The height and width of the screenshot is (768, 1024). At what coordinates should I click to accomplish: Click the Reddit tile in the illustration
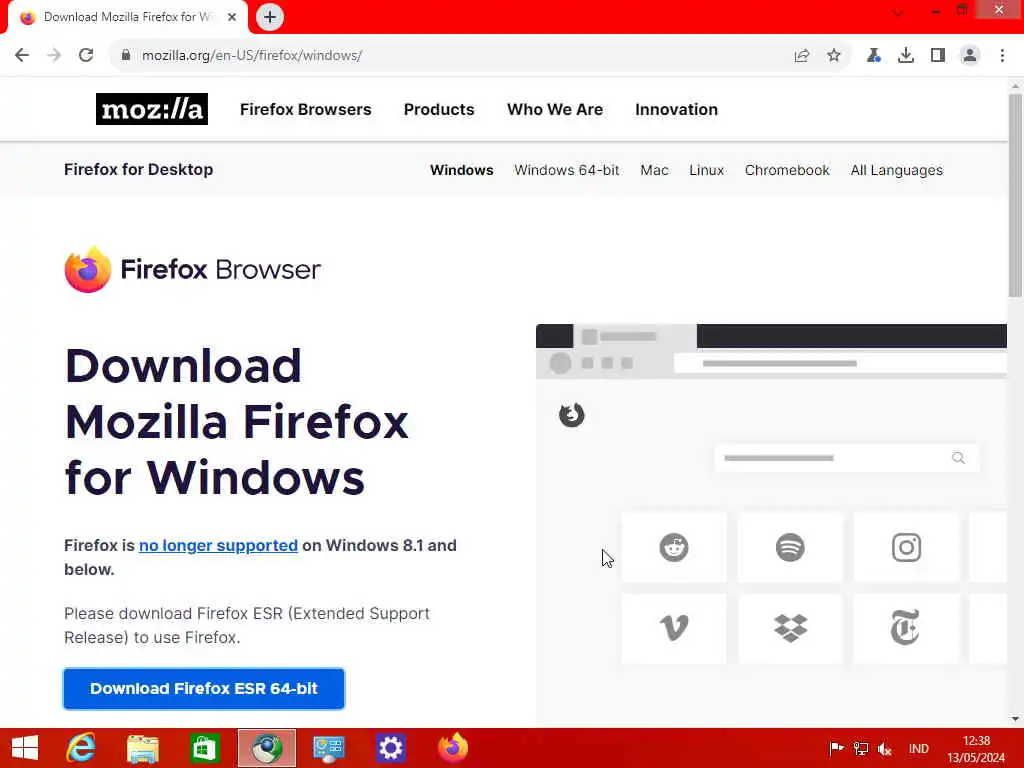point(674,547)
